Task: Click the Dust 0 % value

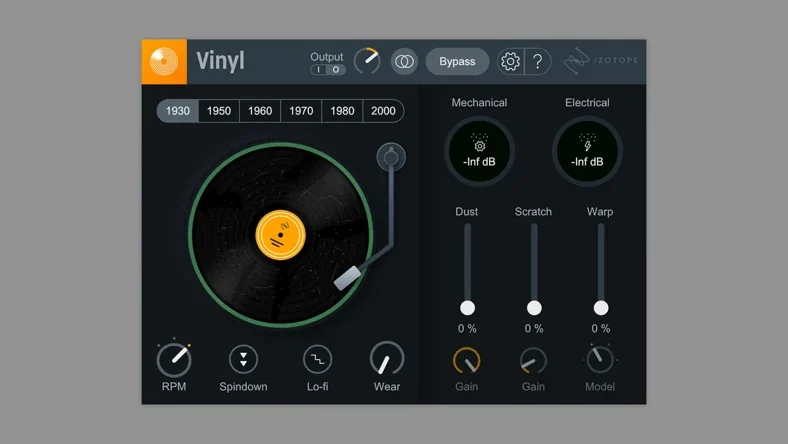Action: [x=467, y=328]
